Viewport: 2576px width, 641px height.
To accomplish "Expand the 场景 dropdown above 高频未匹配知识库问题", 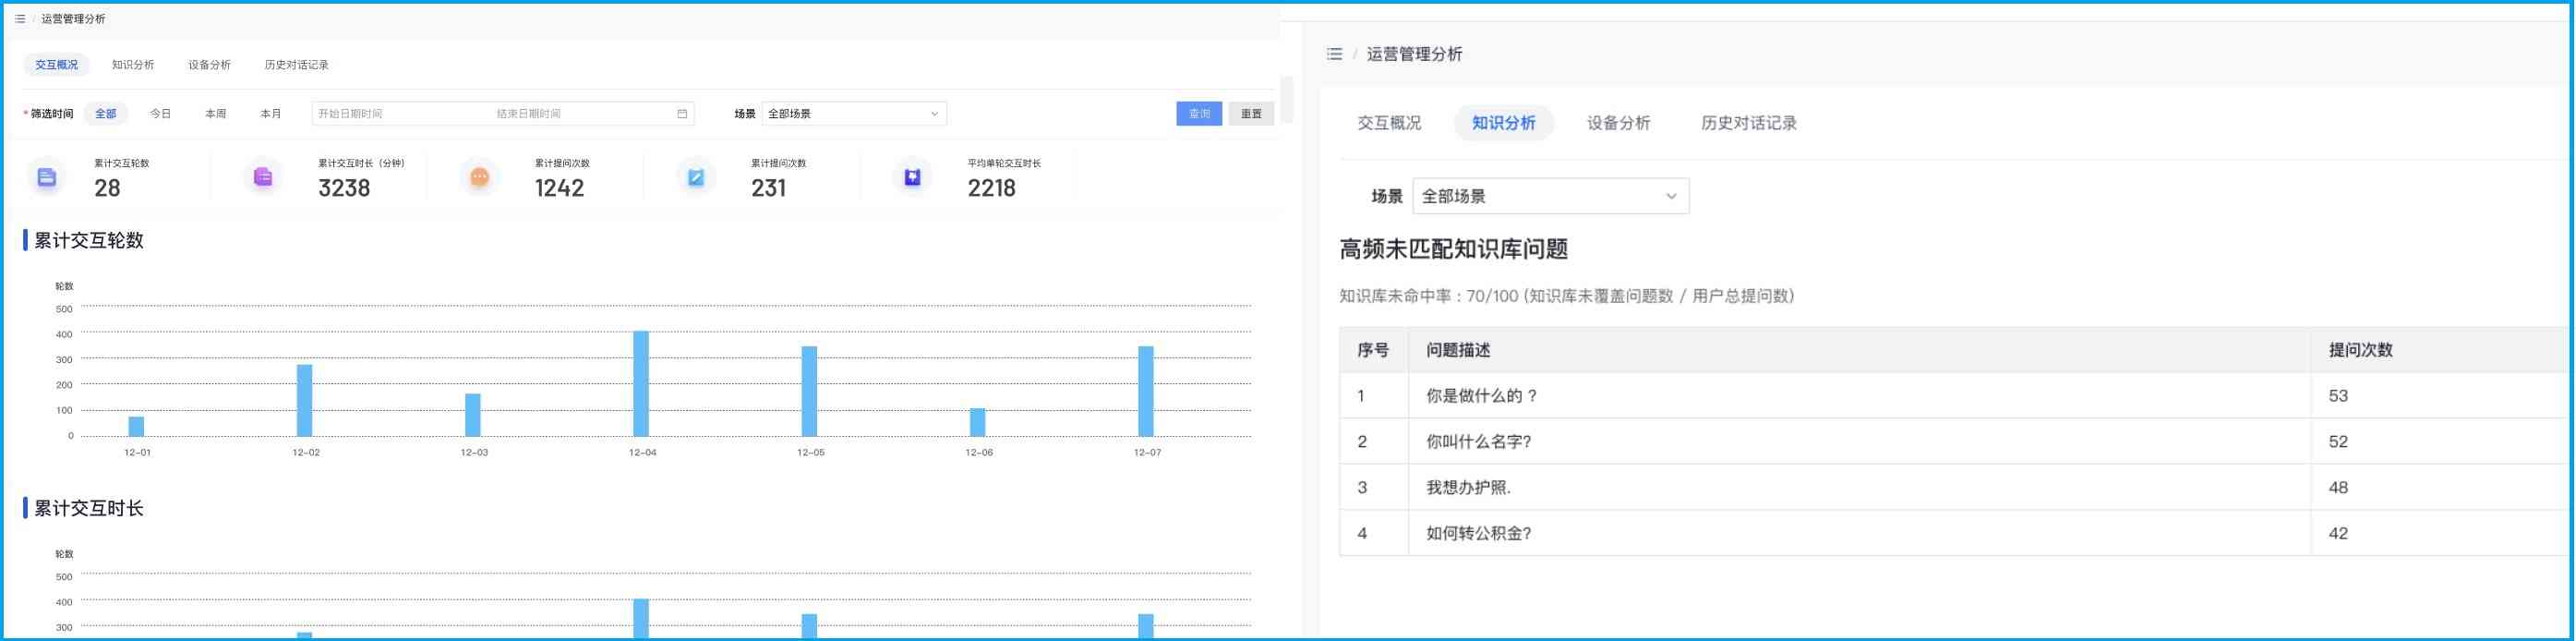I will 1549,197.
